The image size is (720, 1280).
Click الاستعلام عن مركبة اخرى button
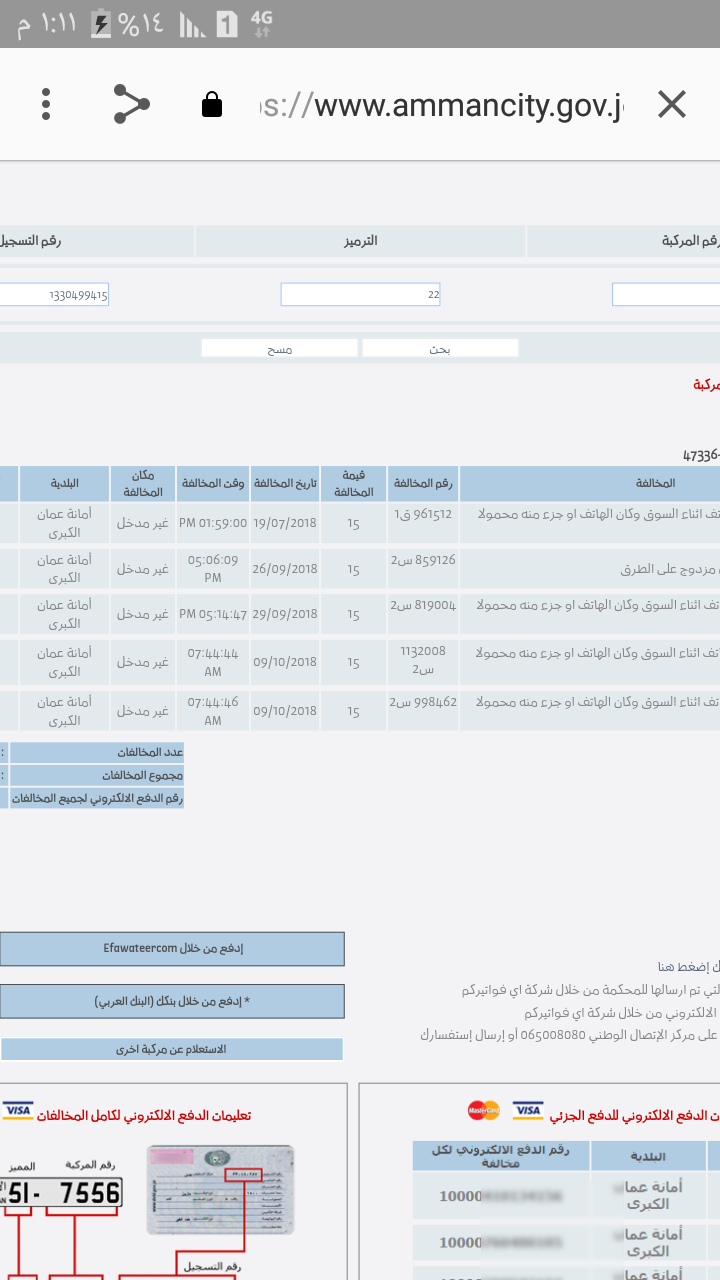click(172, 1049)
